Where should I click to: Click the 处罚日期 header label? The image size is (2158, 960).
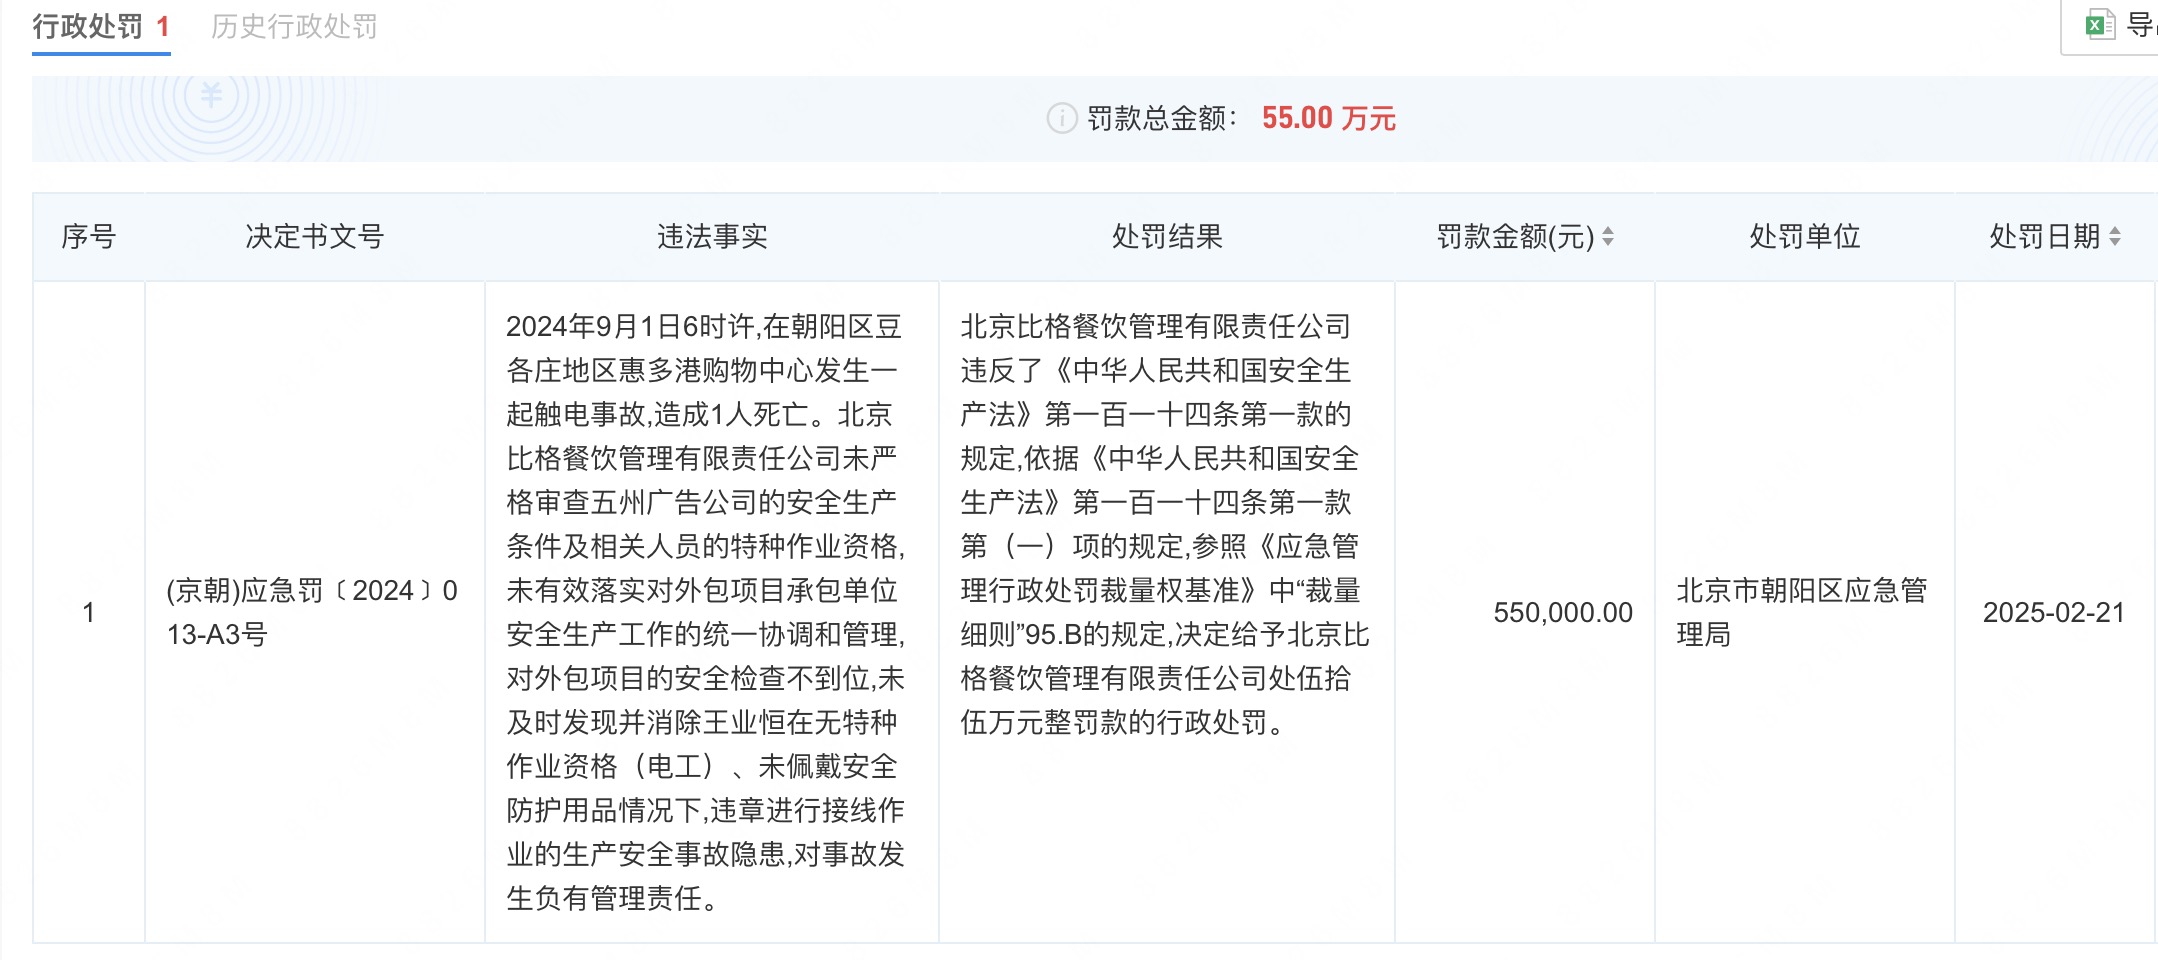(2045, 237)
